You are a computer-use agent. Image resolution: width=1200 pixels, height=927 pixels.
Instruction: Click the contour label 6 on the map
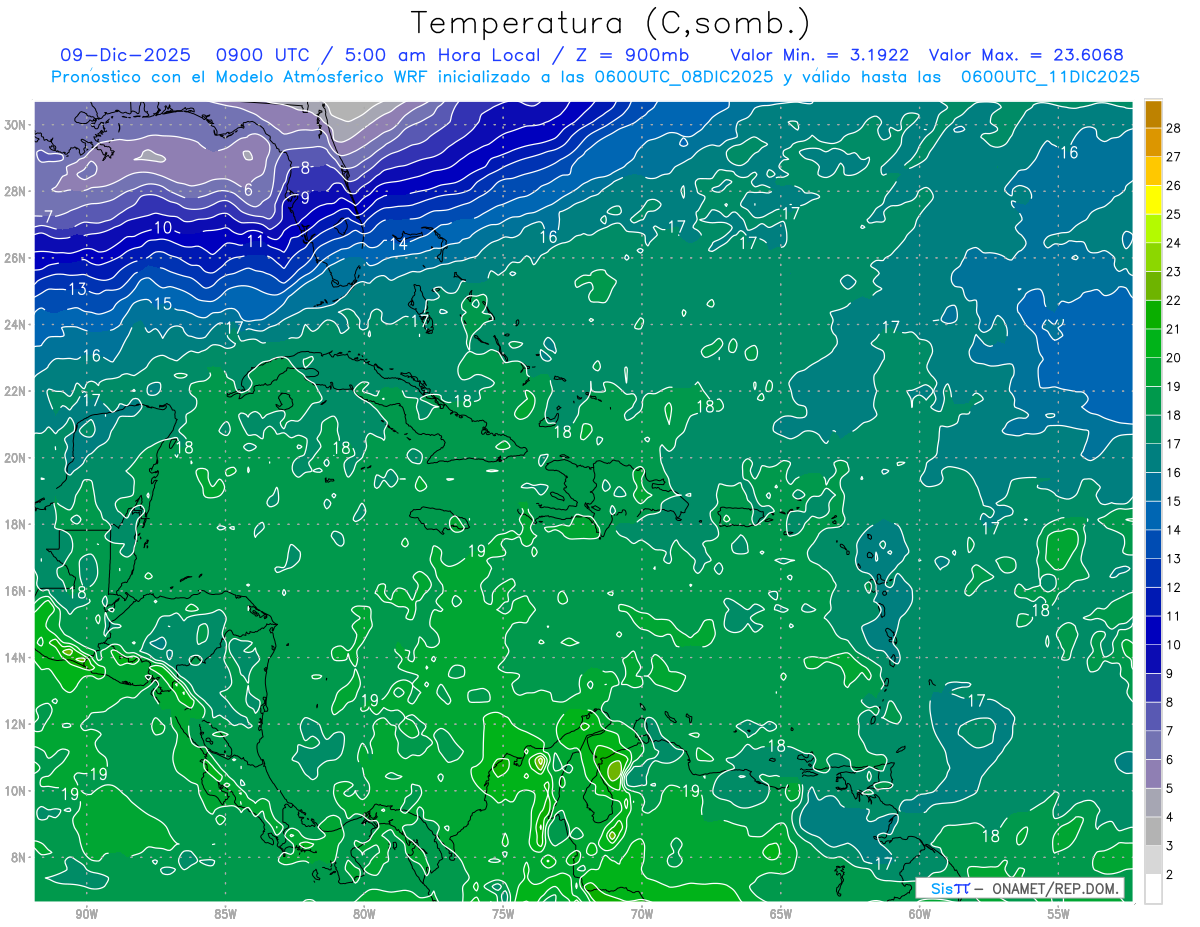coord(248,190)
